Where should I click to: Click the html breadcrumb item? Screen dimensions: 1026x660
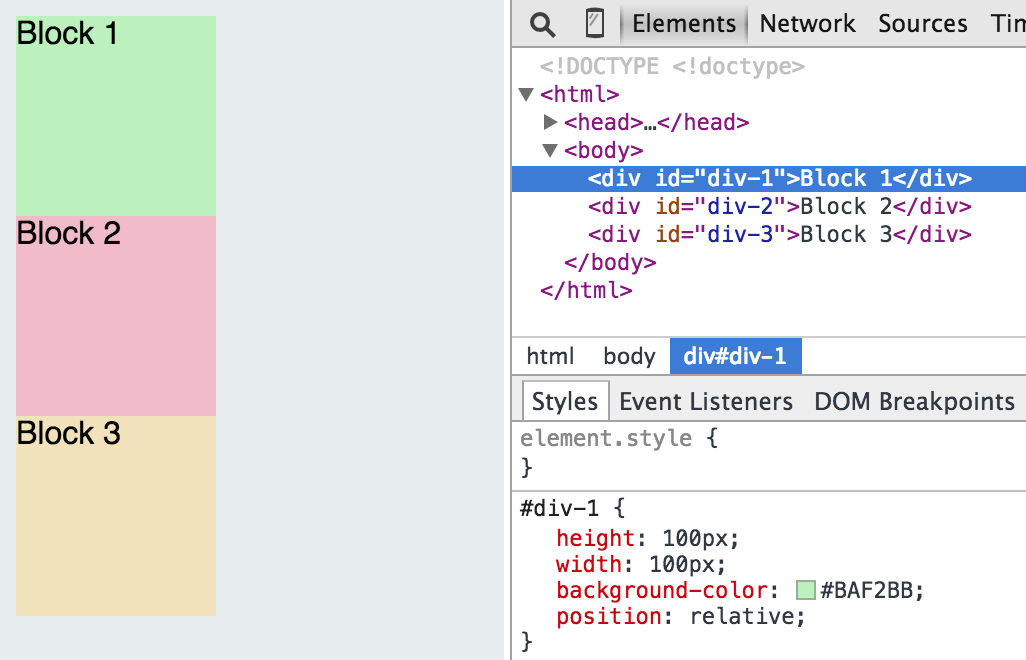click(550, 357)
